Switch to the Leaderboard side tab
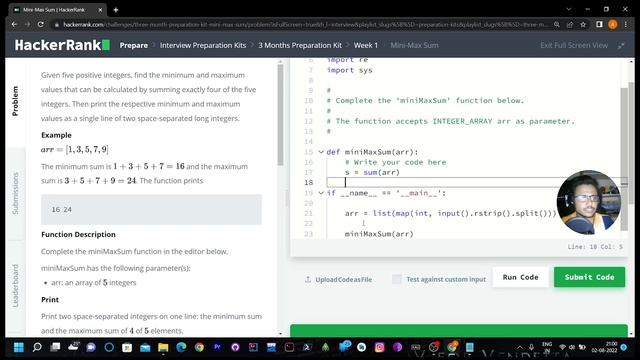 [16, 286]
